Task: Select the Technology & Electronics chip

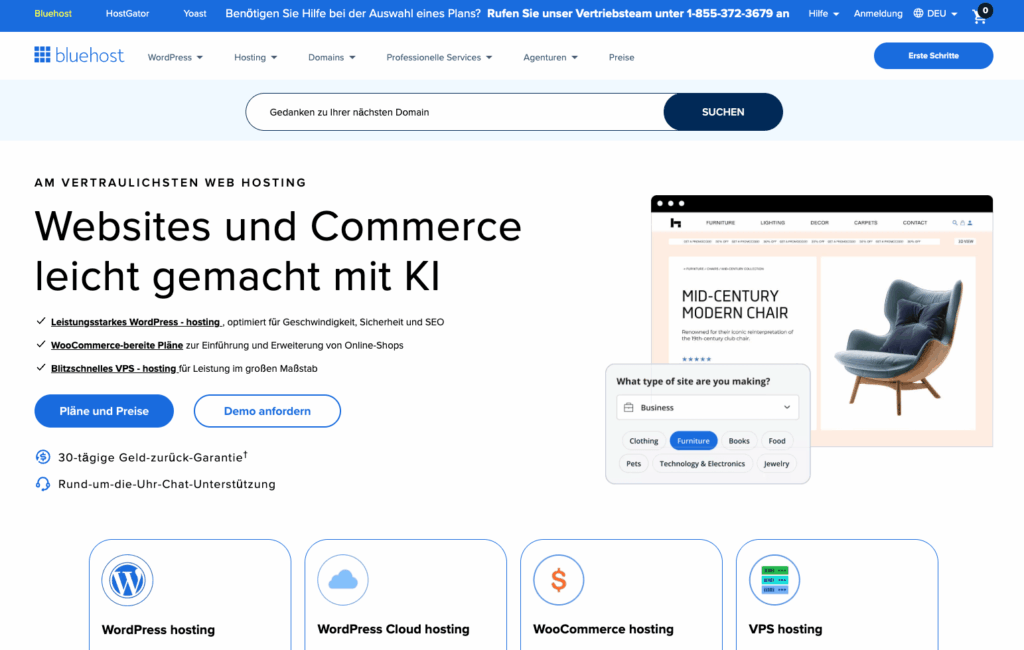Action: point(702,464)
